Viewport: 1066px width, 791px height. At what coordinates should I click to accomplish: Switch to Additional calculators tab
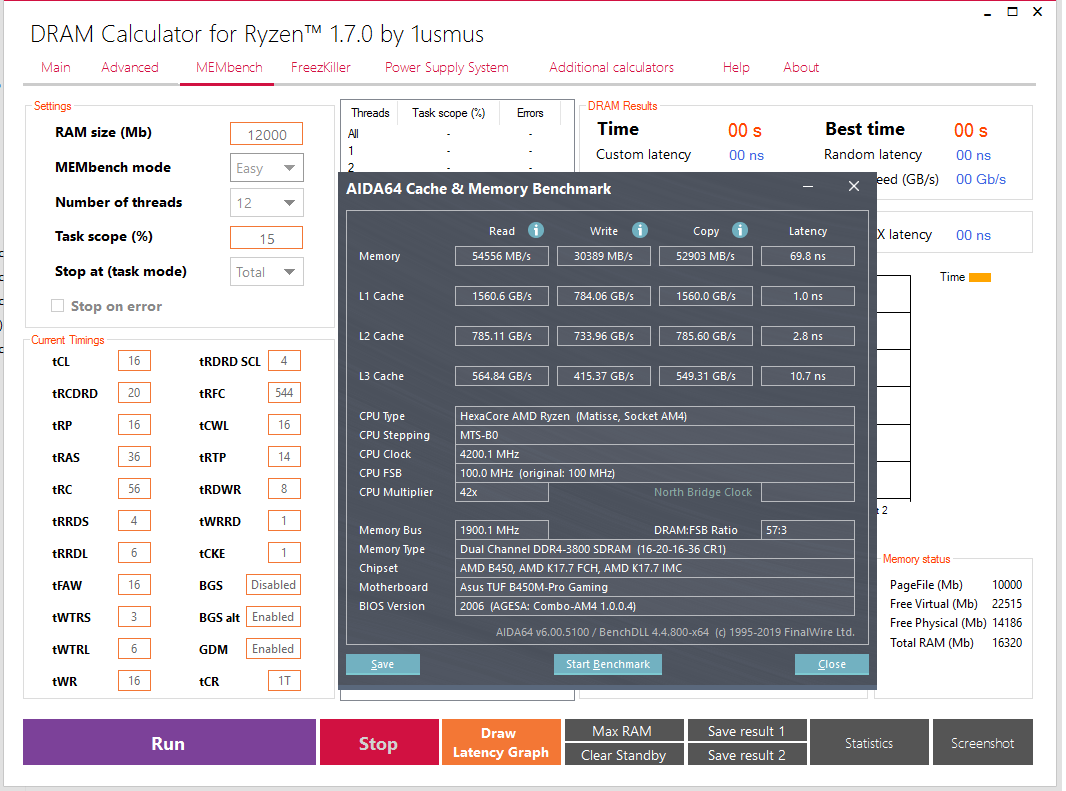612,67
